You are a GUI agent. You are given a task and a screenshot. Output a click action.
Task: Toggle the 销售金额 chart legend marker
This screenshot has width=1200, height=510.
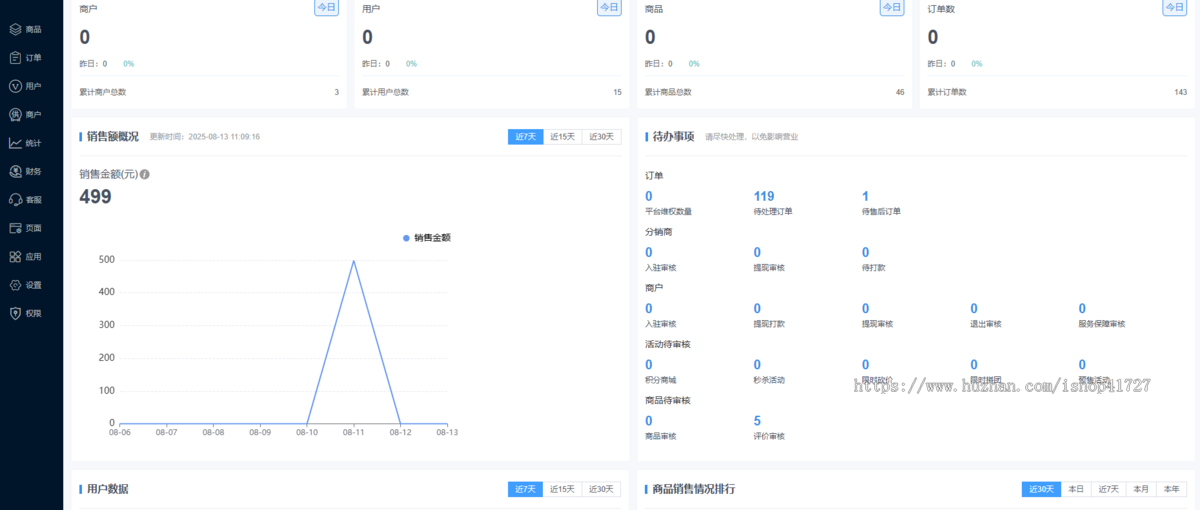(x=406, y=238)
